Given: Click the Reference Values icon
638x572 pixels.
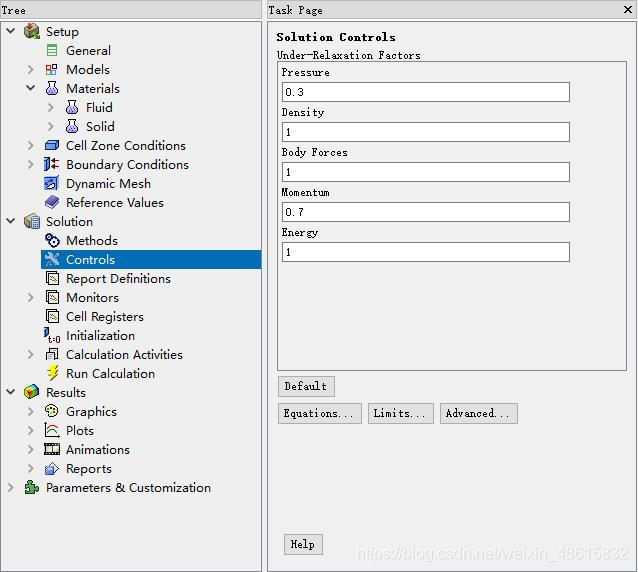Looking at the screenshot, I should click(52, 203).
